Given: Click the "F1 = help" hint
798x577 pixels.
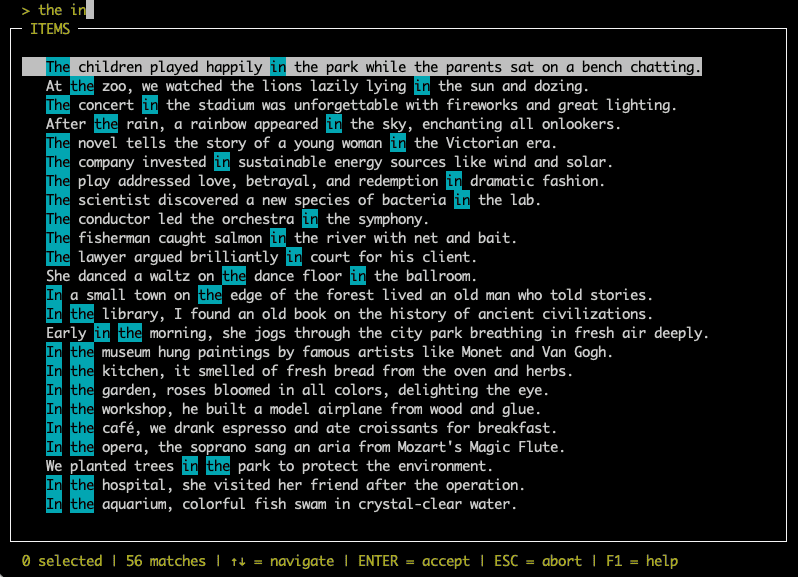Looking at the screenshot, I should [642, 561].
